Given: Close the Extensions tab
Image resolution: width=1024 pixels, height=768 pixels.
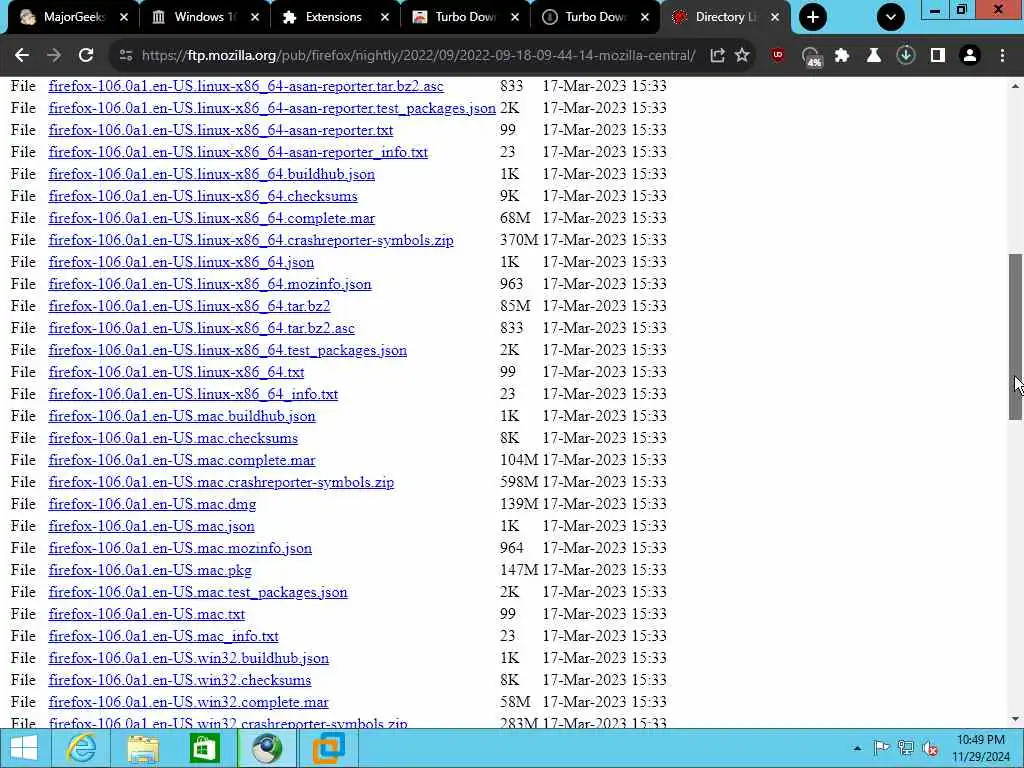Looking at the screenshot, I should coord(385,17).
